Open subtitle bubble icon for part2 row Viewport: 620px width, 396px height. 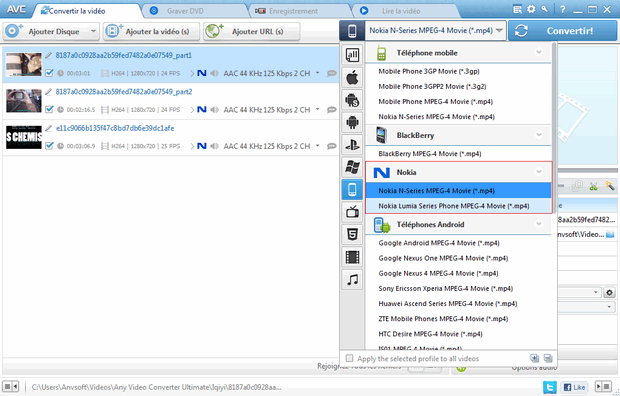tap(332, 110)
